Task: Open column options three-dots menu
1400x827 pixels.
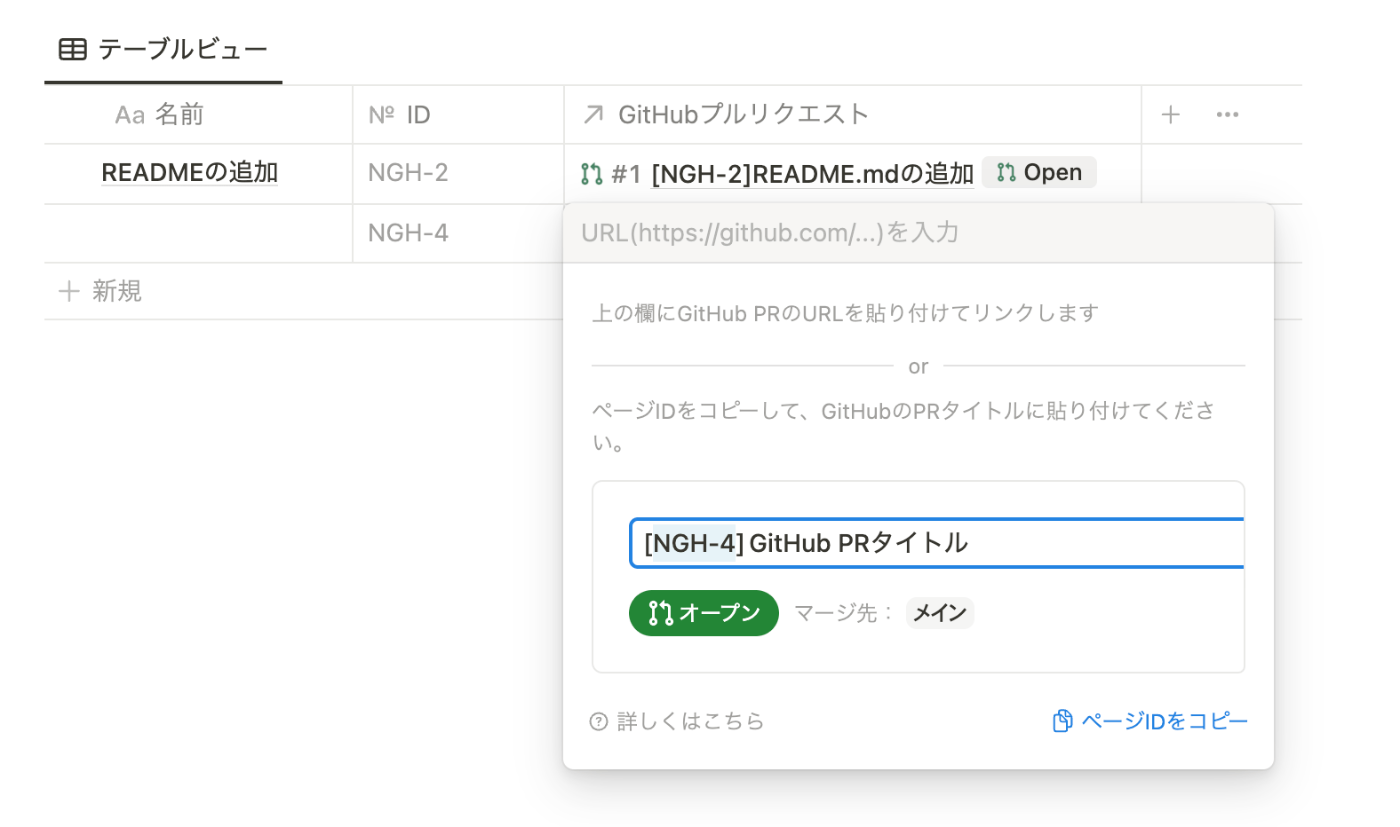Action: click(x=1228, y=115)
